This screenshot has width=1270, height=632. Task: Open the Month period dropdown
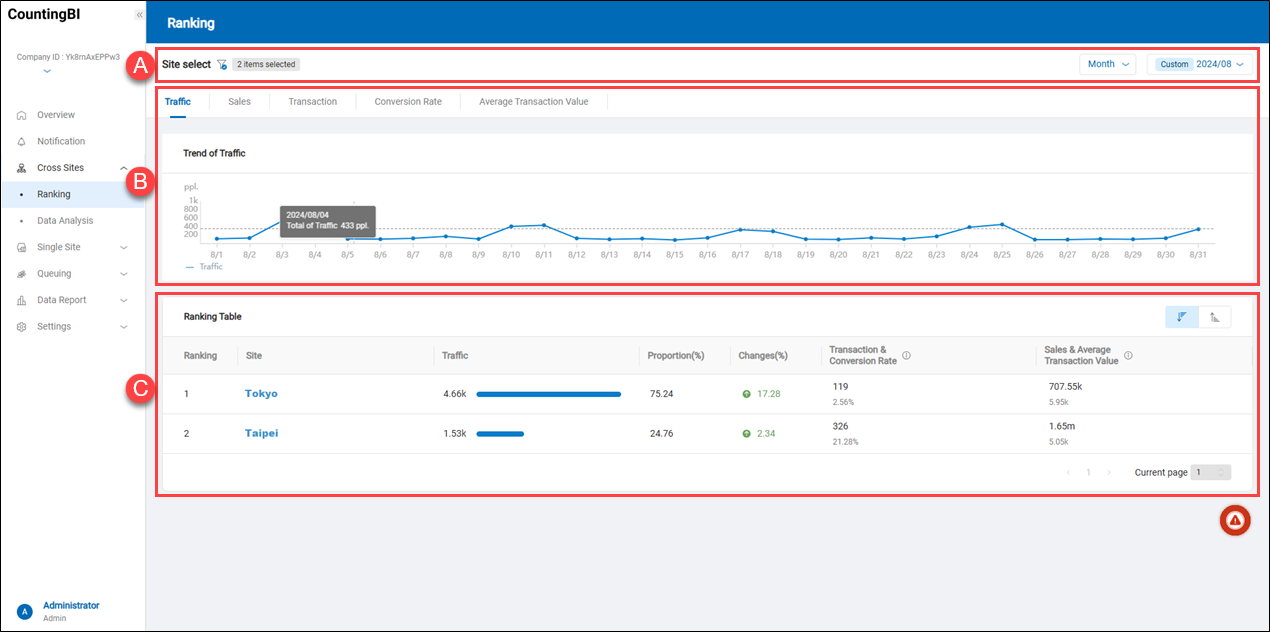click(1108, 64)
